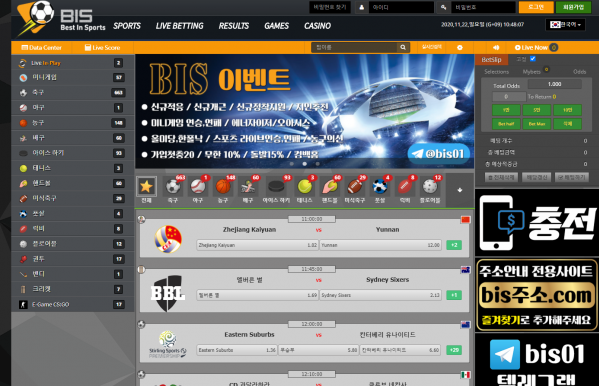Select the American football filter icon
Viewport: 599px width, 386px height.
355,187
